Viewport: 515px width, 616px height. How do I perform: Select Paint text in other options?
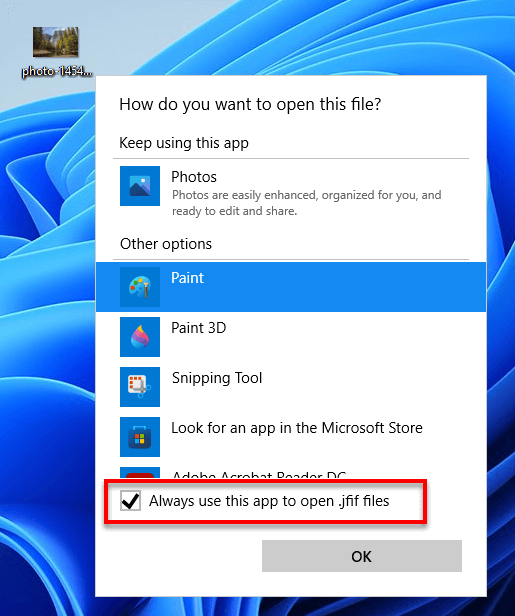[x=187, y=278]
